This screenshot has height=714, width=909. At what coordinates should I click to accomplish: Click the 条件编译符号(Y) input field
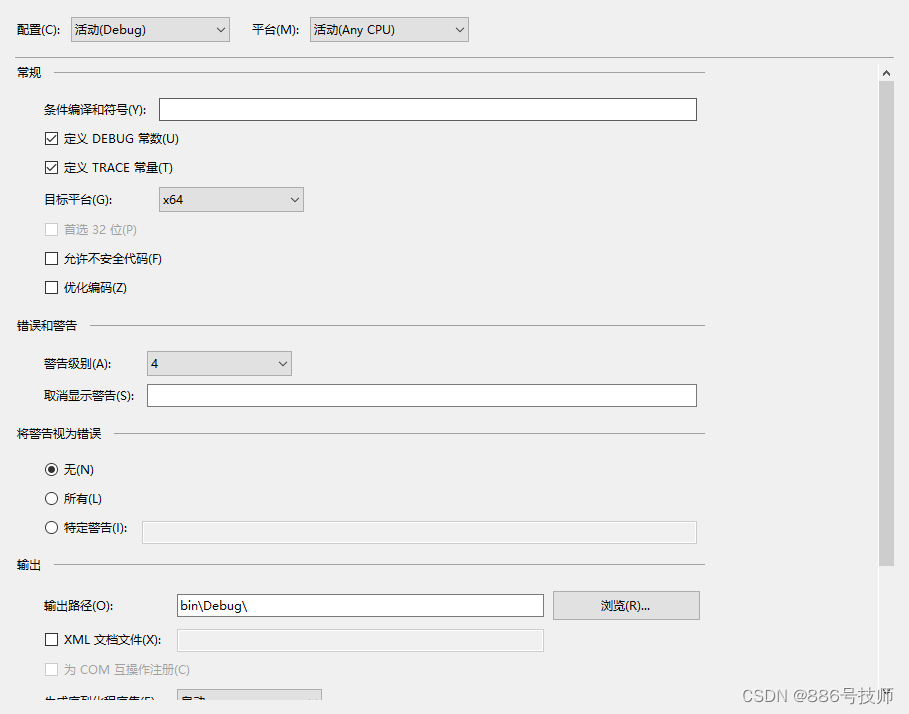coord(428,109)
